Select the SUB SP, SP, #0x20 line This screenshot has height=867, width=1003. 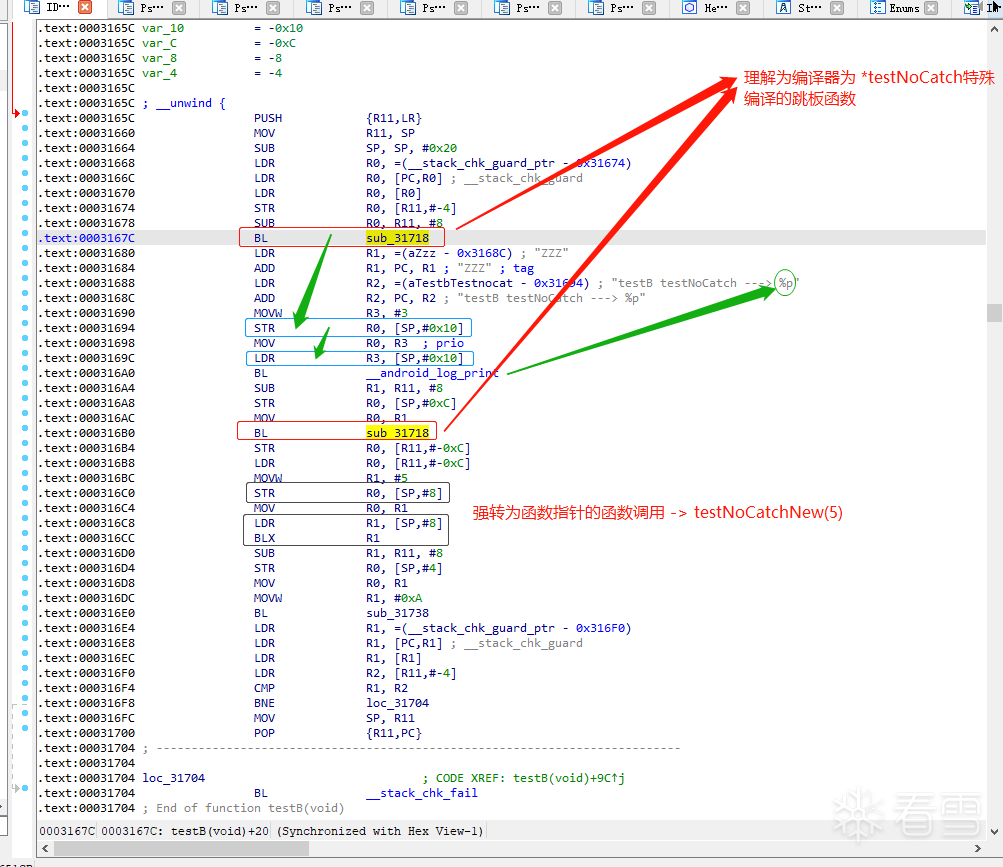click(356, 148)
